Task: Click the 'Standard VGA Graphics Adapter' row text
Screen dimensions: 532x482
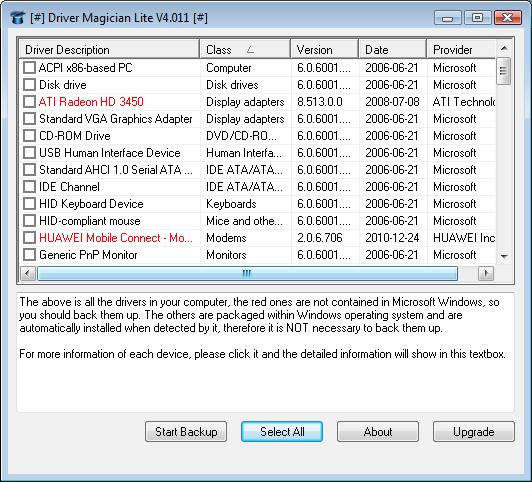Action: click(116, 119)
